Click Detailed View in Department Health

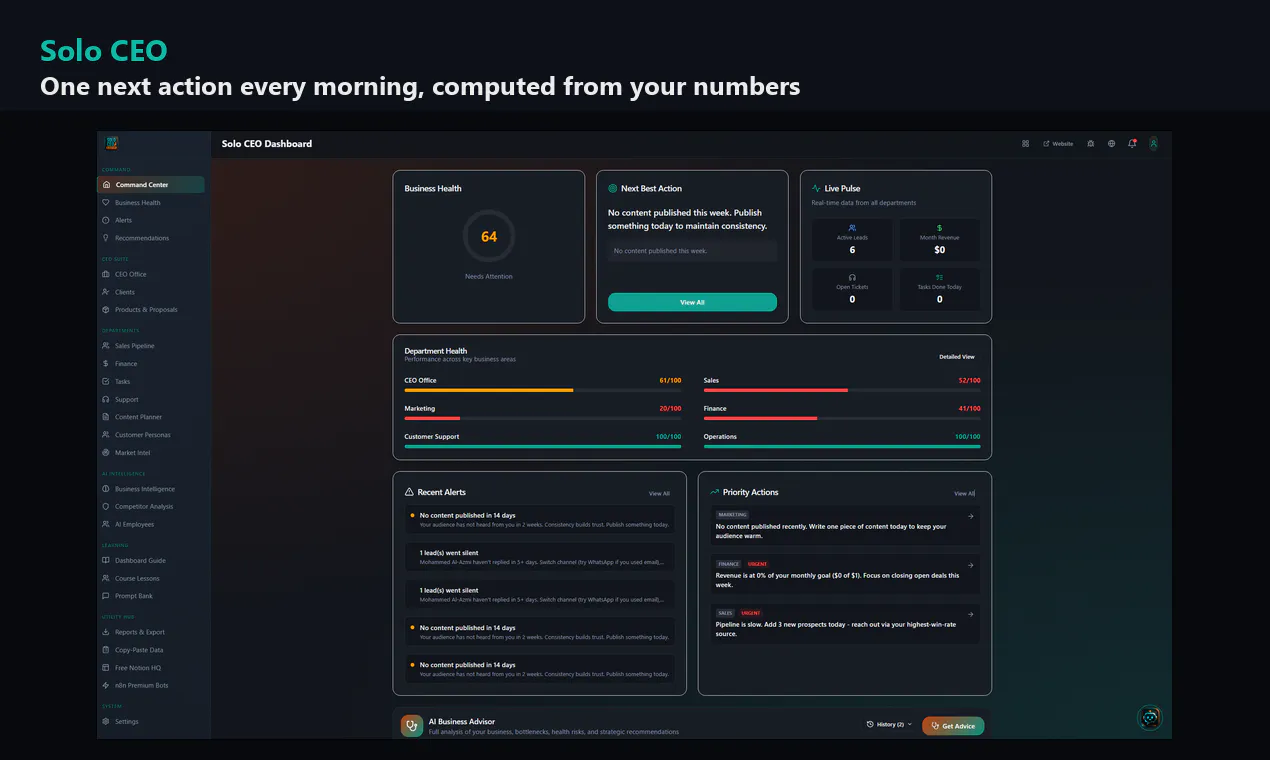click(x=956, y=357)
